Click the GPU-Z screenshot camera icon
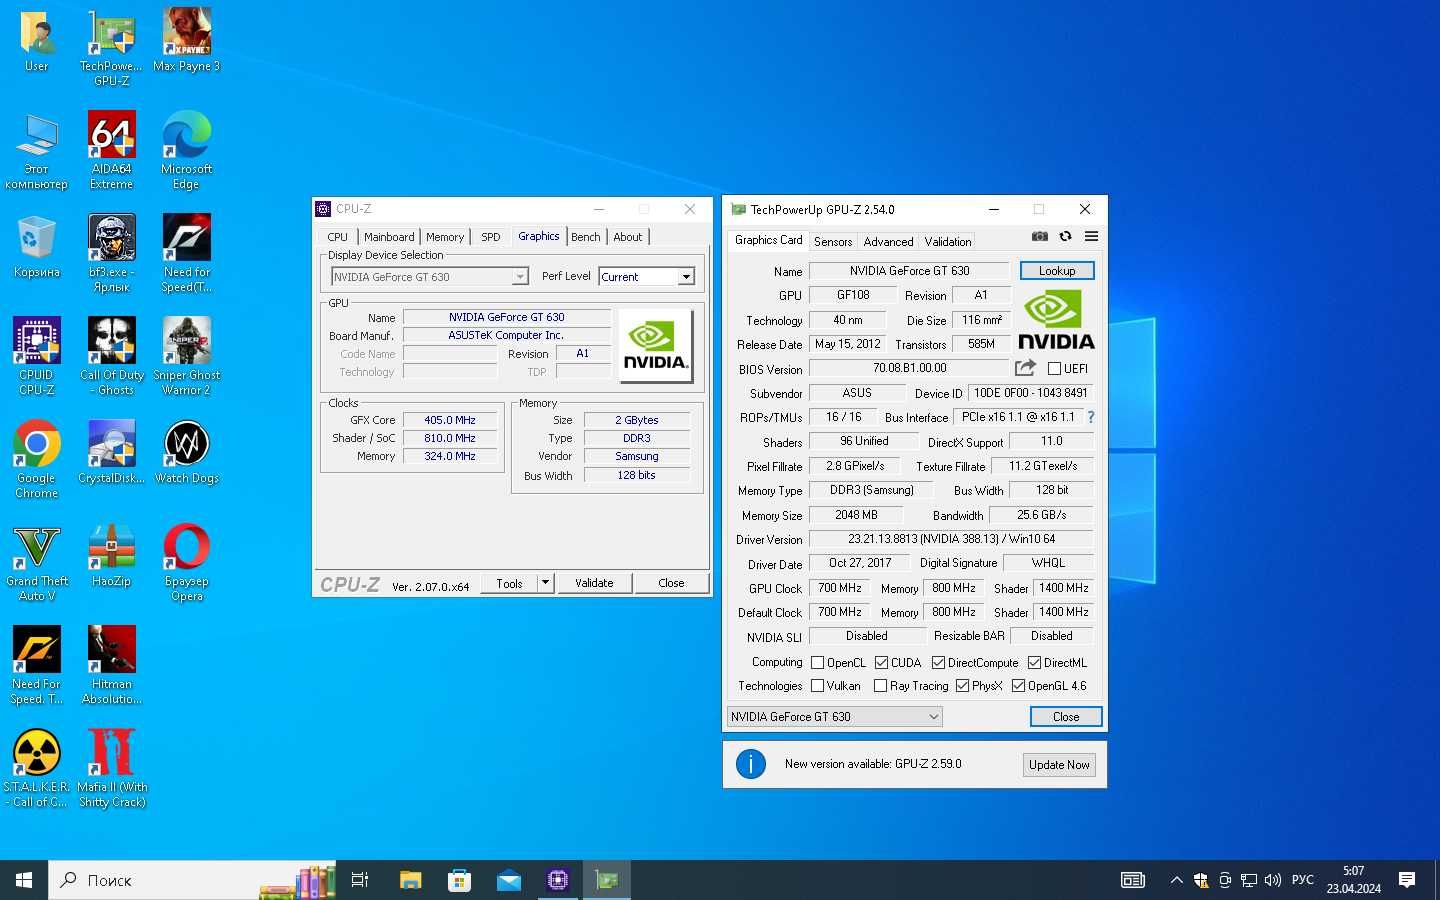This screenshot has width=1440, height=900. point(1040,237)
